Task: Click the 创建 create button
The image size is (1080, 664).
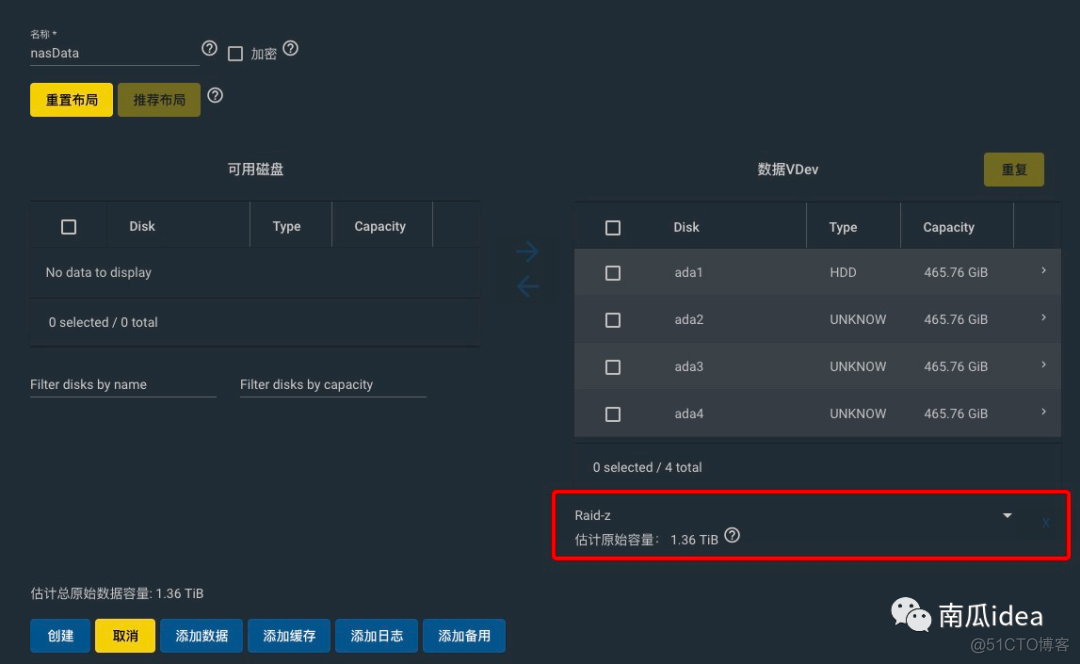Action: pyautogui.click(x=60, y=636)
